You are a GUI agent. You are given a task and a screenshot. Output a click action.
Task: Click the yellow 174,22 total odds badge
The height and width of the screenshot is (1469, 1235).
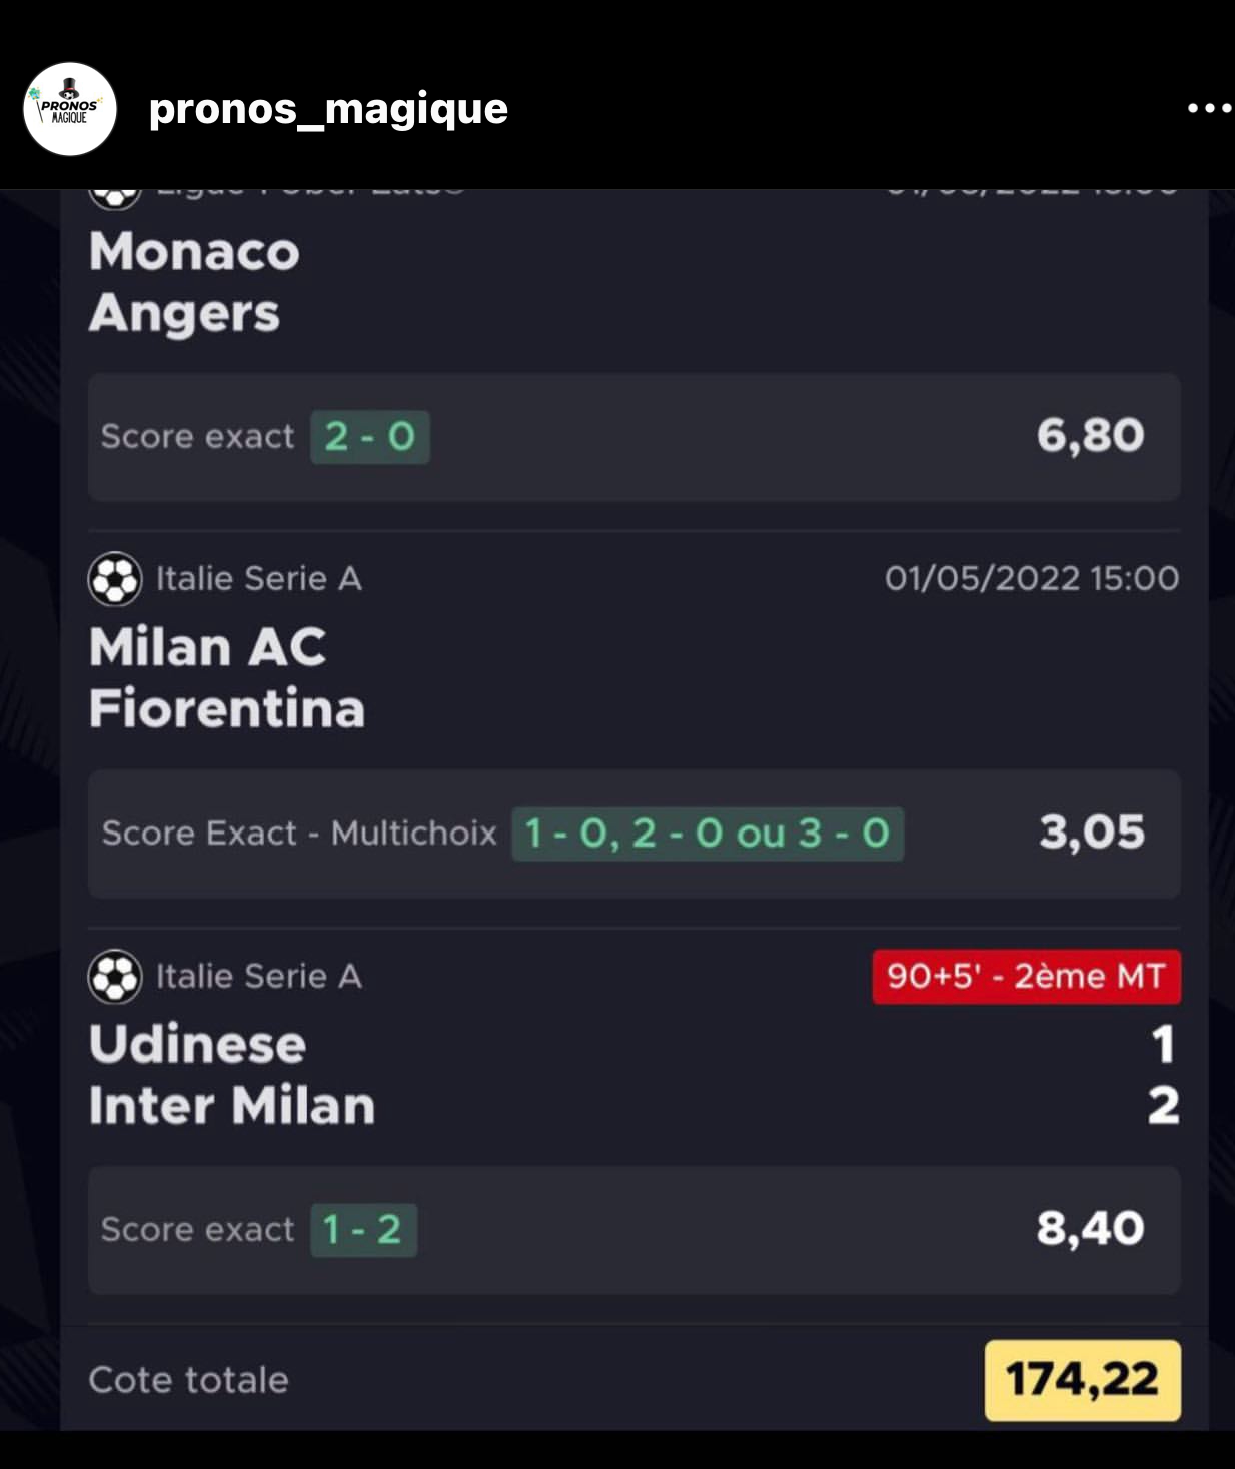tap(1082, 1380)
